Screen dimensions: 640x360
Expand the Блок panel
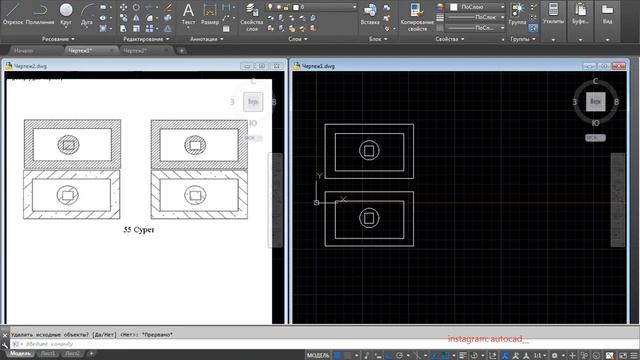pos(378,39)
